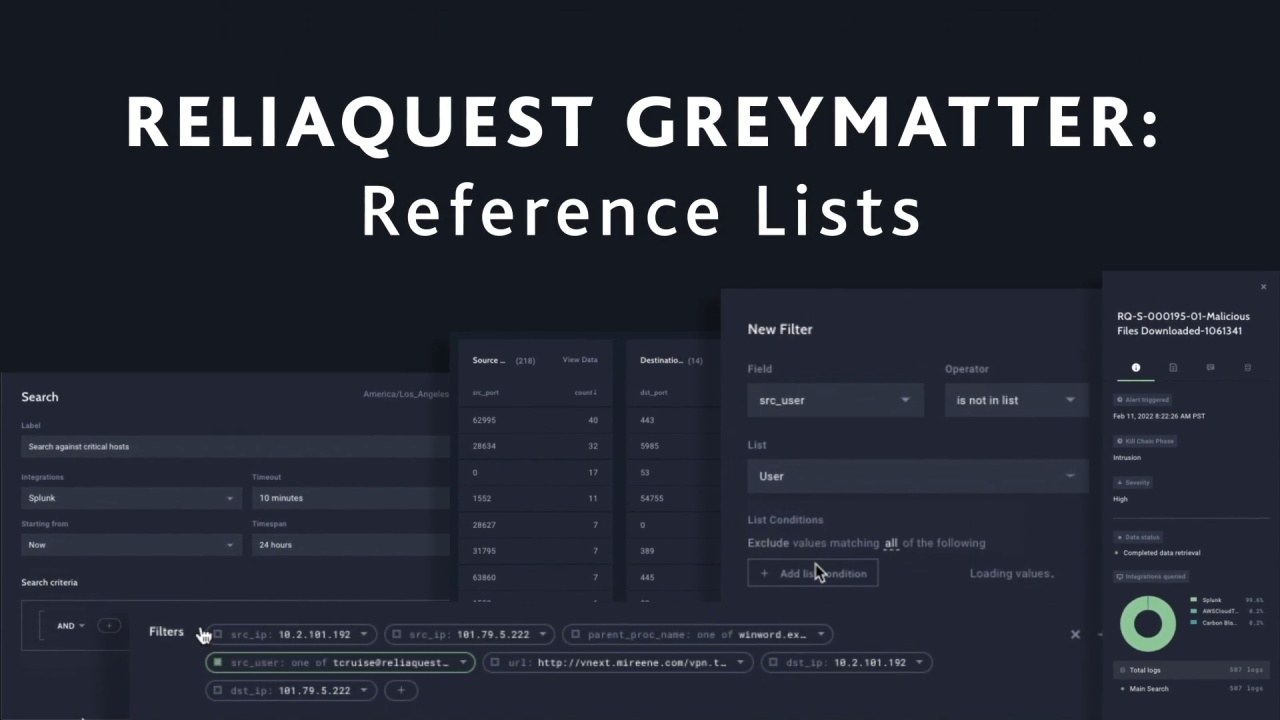Toggle checkbox on dst_ip 10.2.101.192 filter

773,662
